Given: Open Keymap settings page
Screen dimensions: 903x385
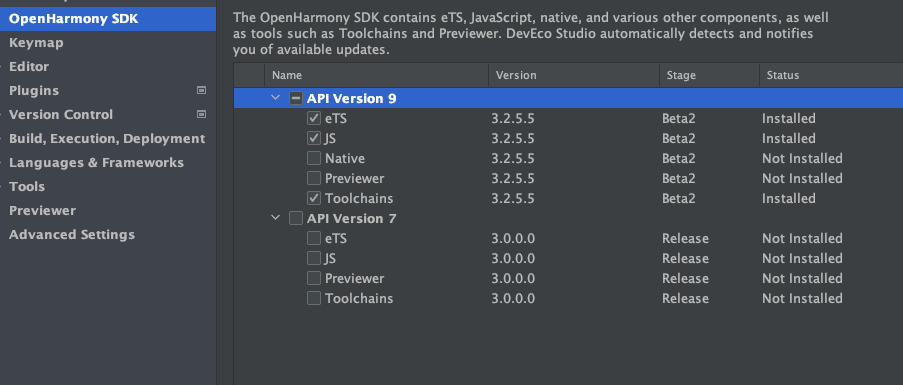Looking at the screenshot, I should pyautogui.click(x=36, y=43).
